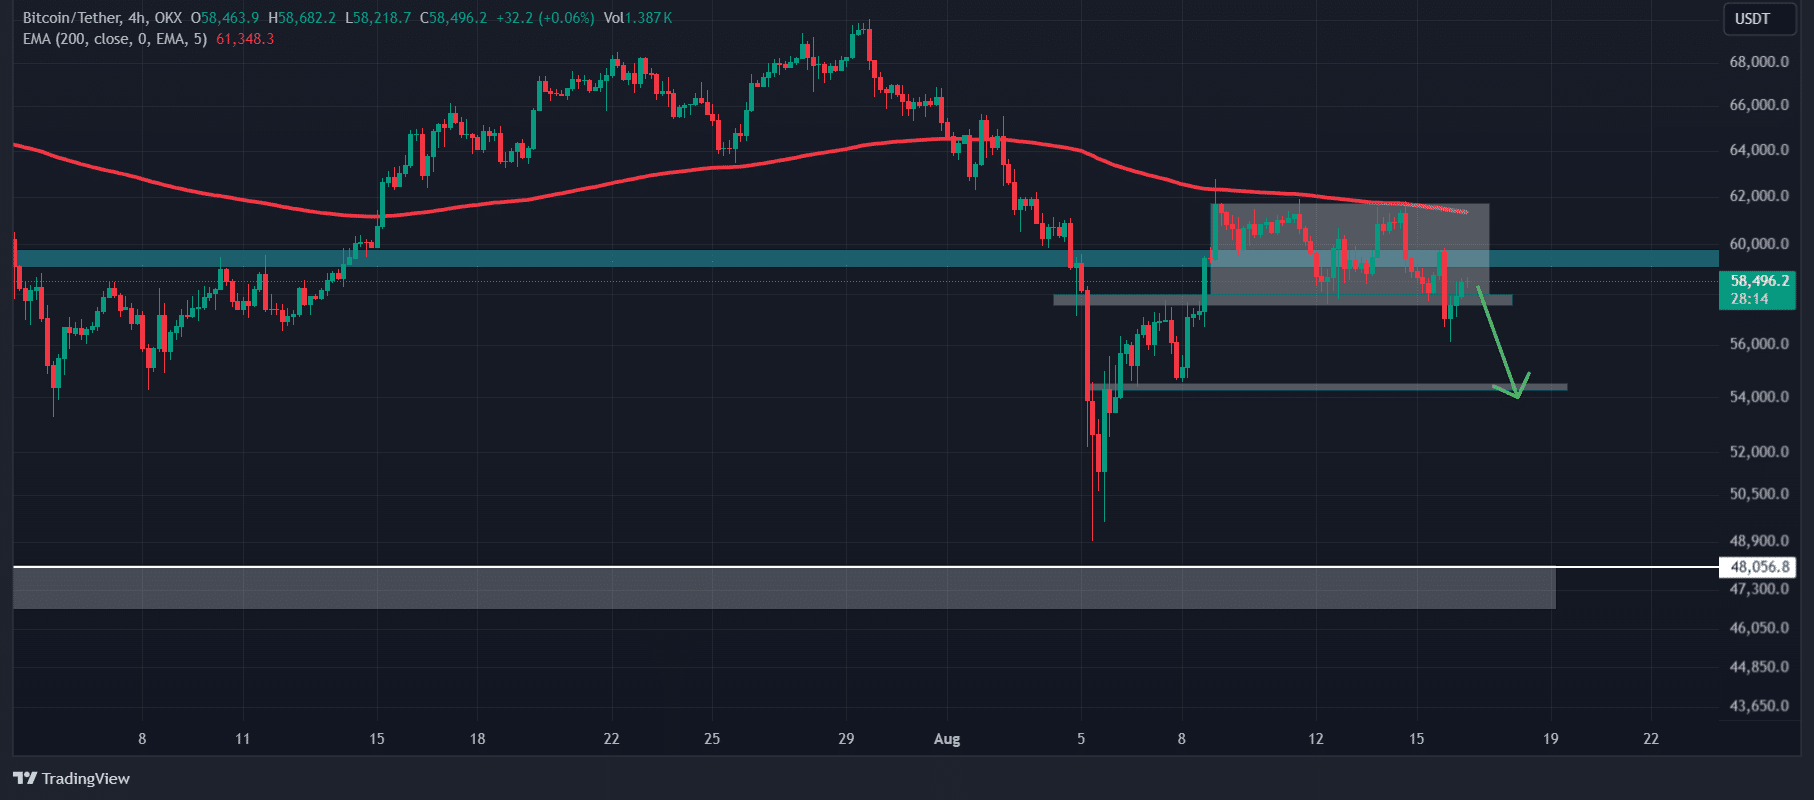Click the 28:14 candle countdown timer
This screenshot has height=800, width=1814.
[1749, 299]
